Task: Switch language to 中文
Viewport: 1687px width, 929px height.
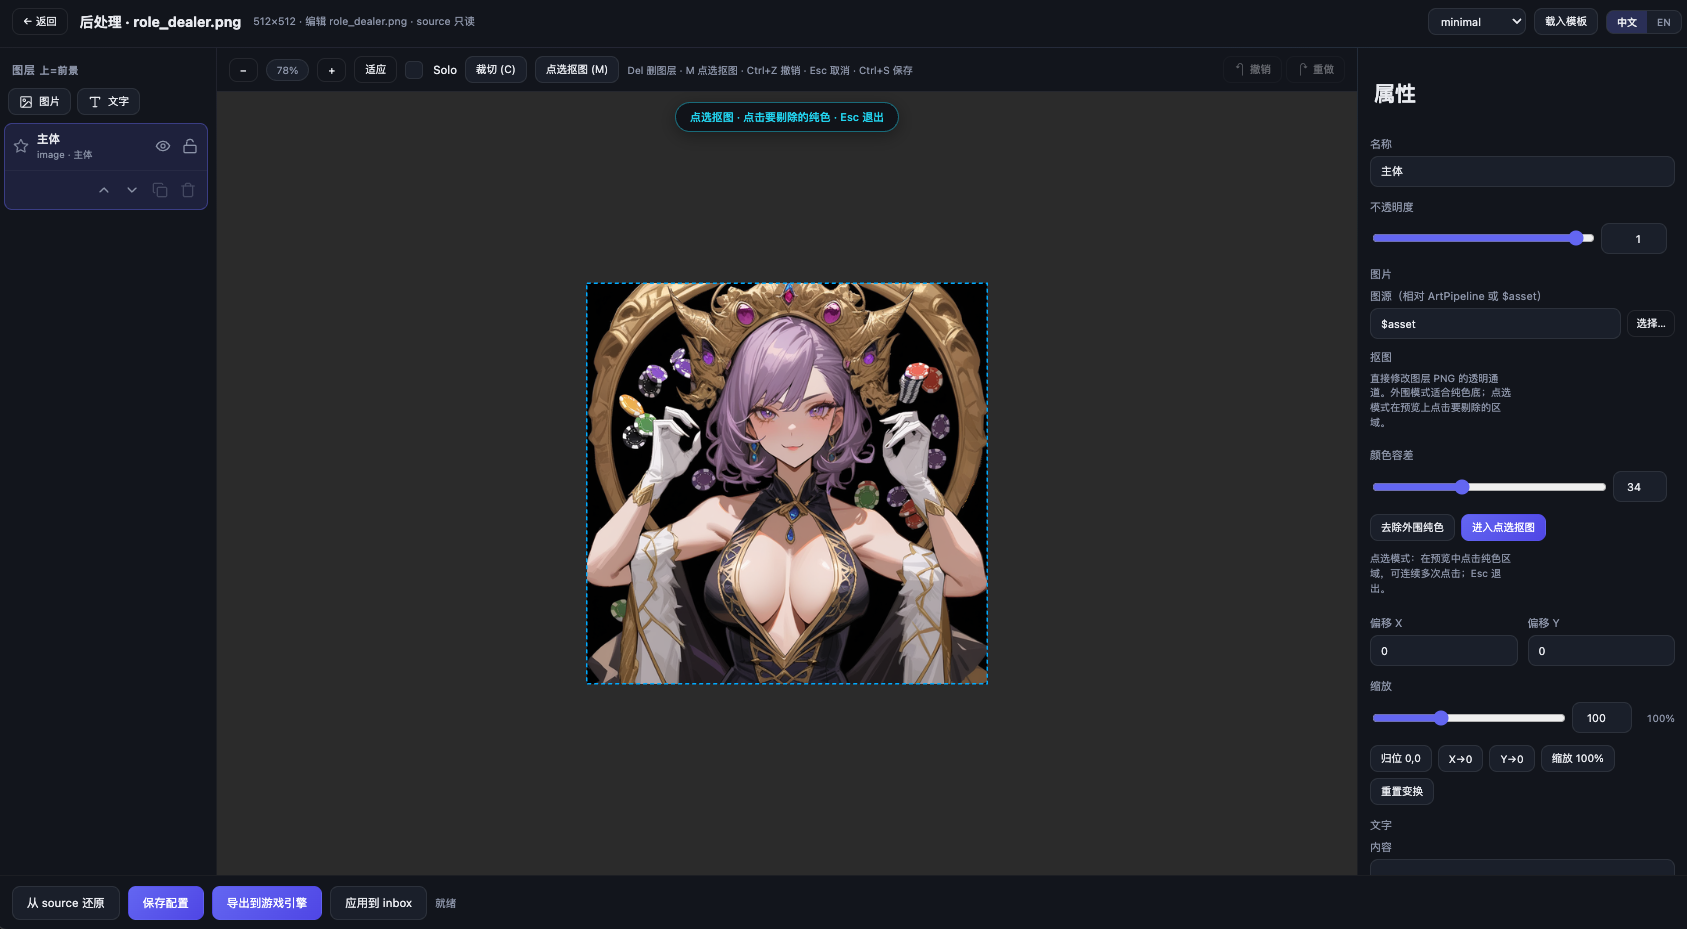Action: (1627, 22)
